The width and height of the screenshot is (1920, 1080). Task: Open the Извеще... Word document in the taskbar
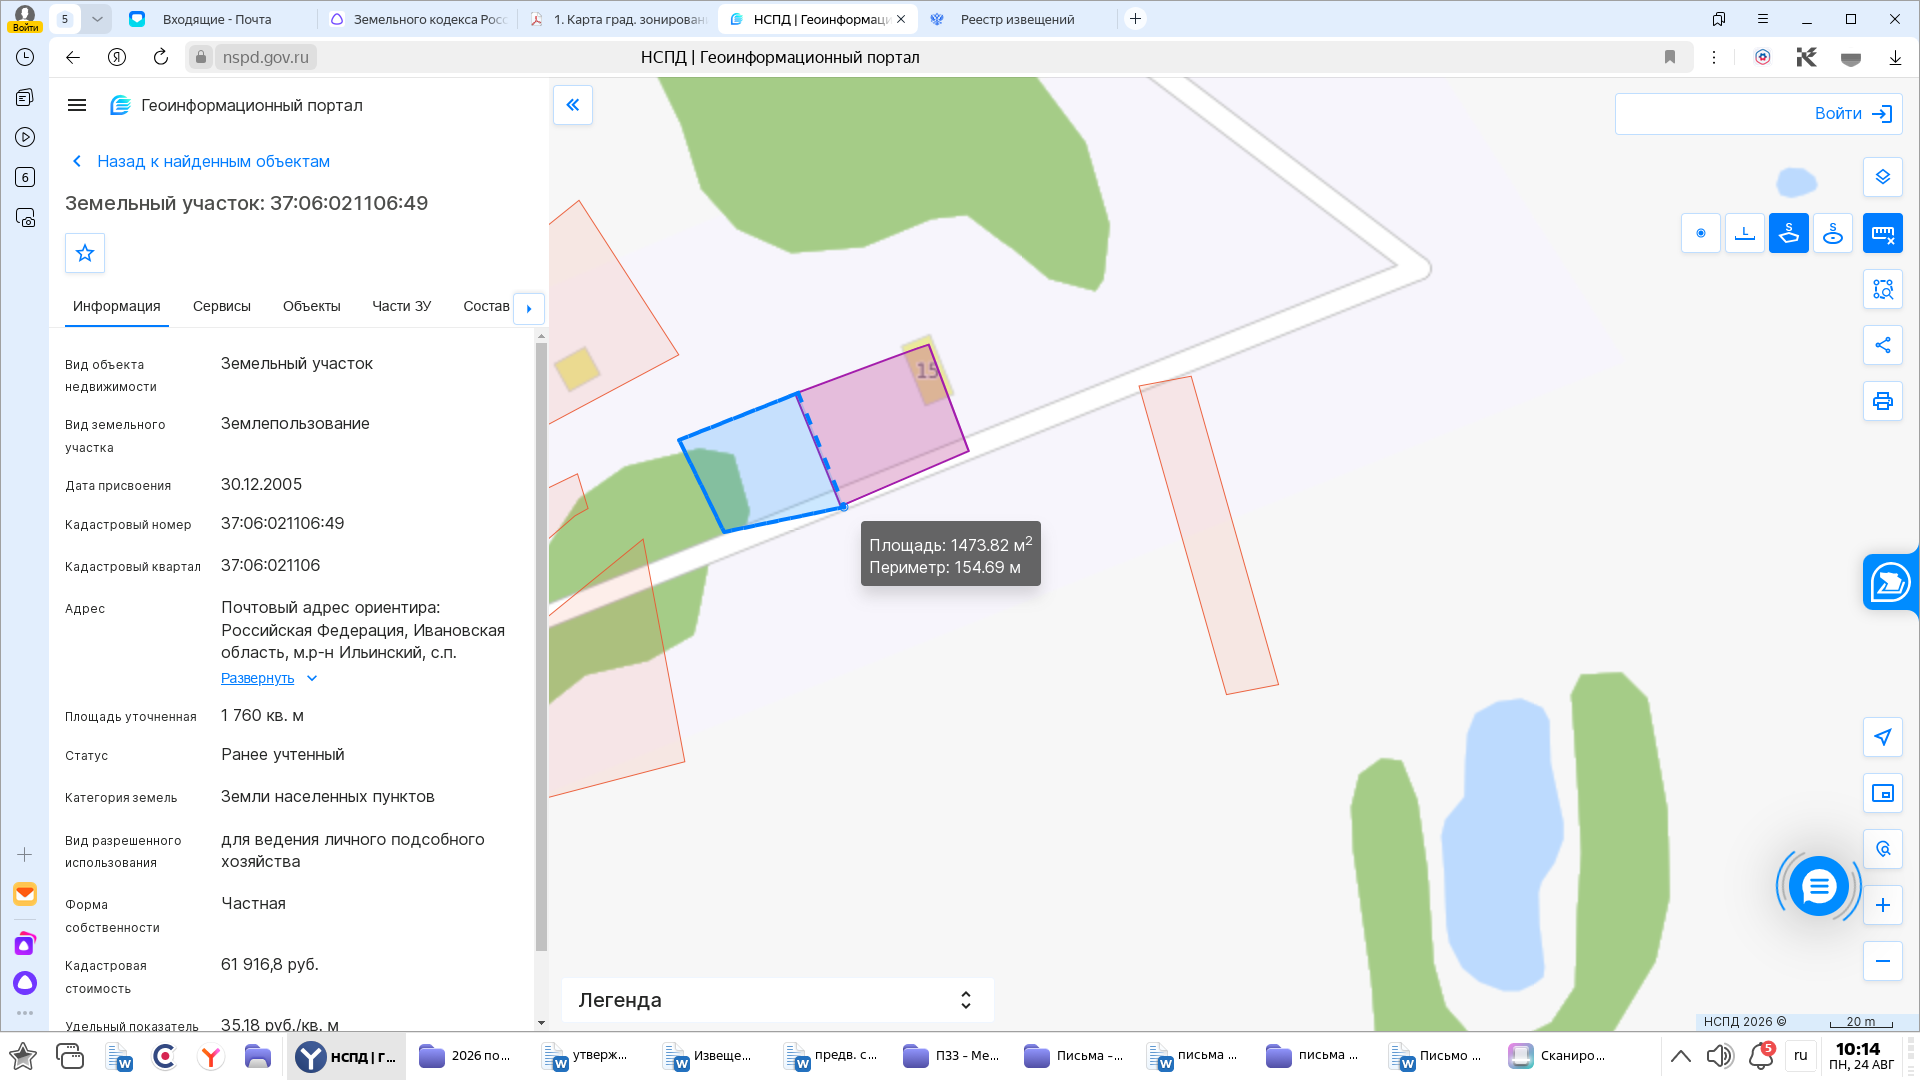(x=709, y=1056)
